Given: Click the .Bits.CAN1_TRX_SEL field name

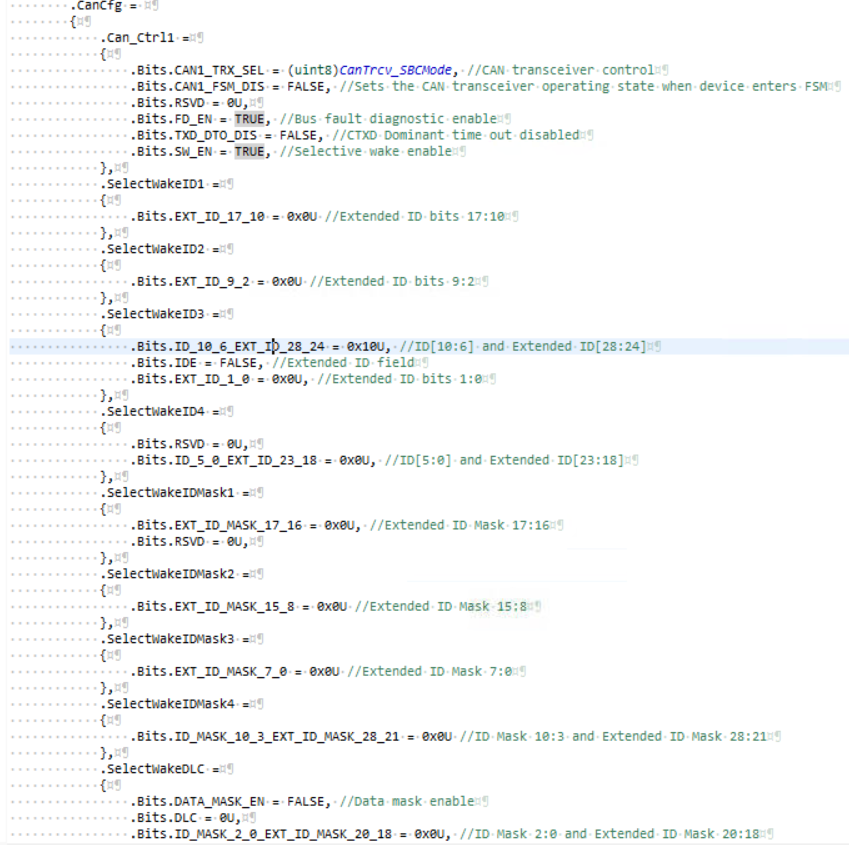Looking at the screenshot, I should (x=197, y=70).
